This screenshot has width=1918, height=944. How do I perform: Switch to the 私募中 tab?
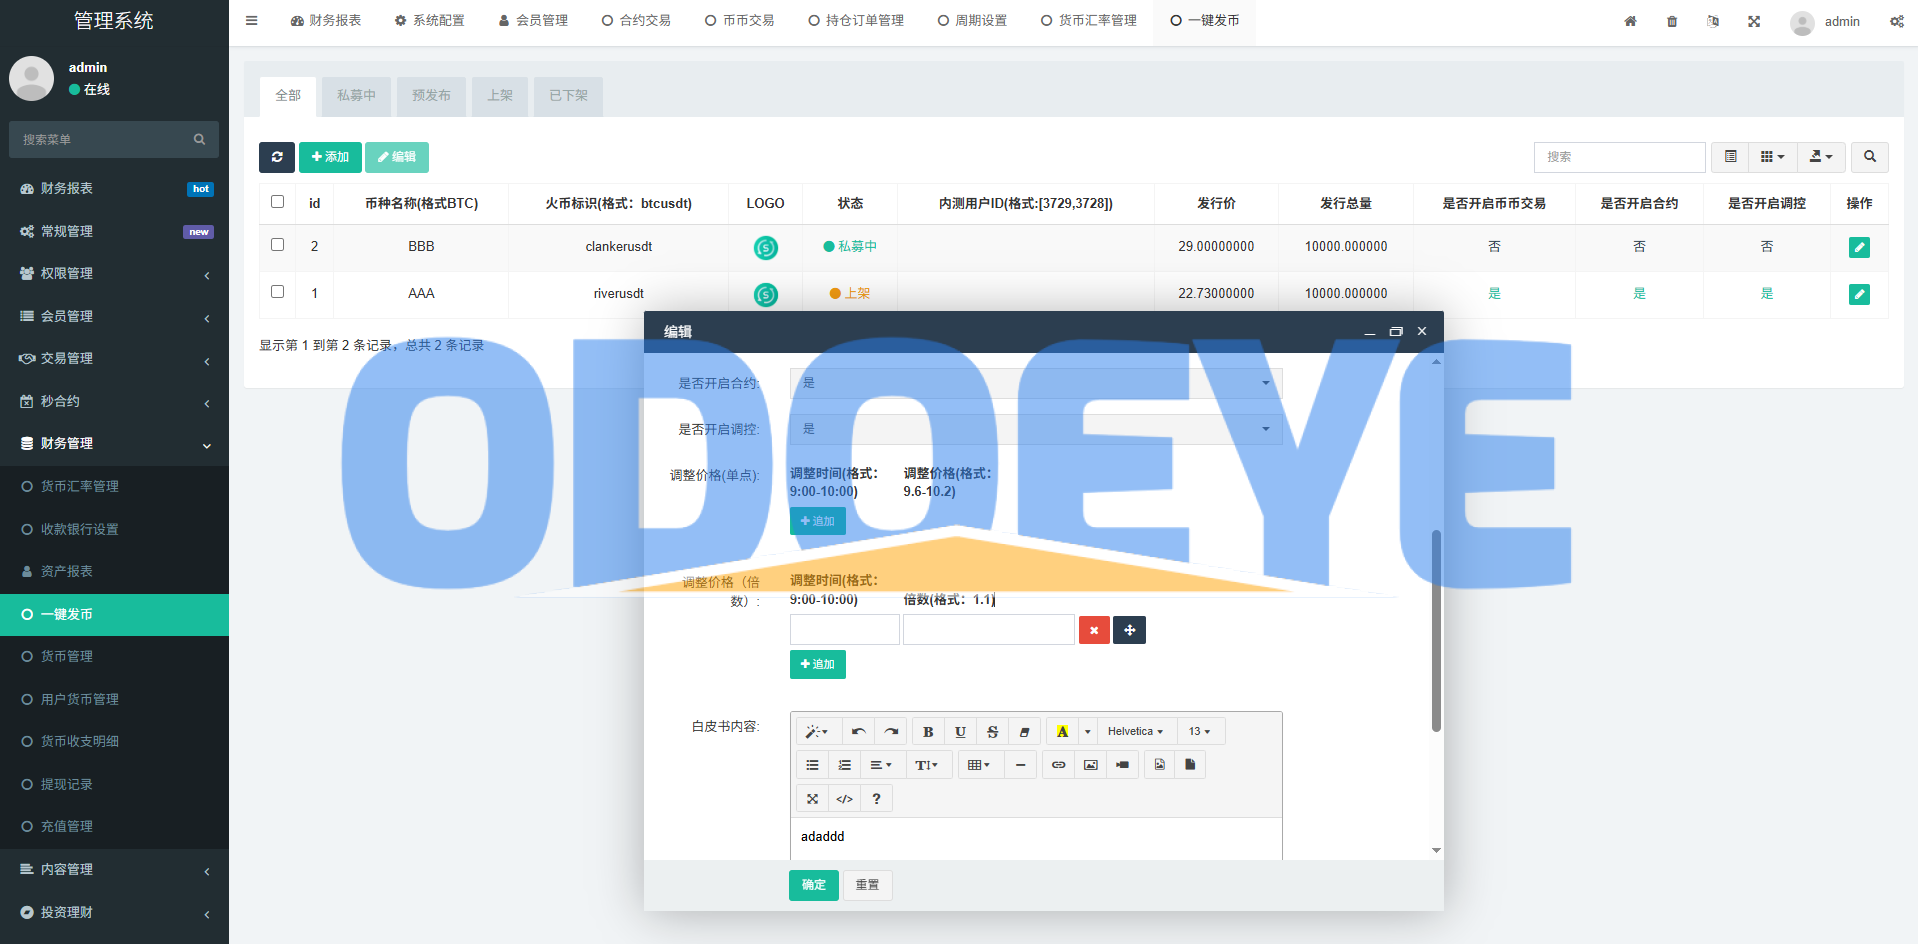point(356,96)
